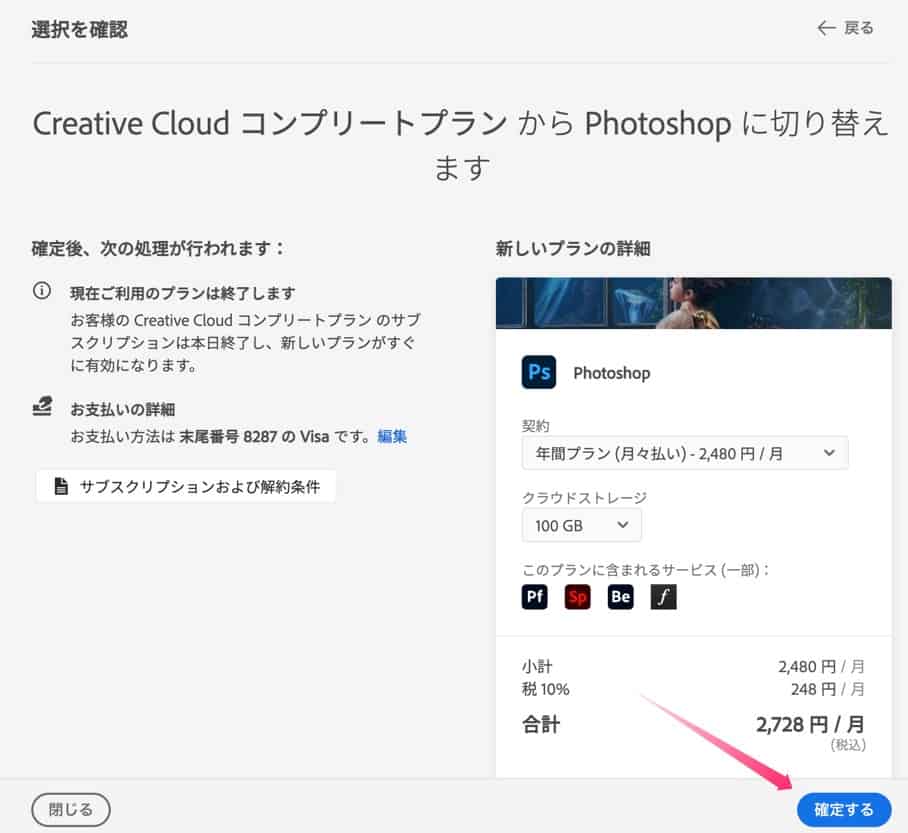Screen dimensions: 908x833
Task: Click the payment icon beside お支払いの詳細
Action: click(42, 407)
